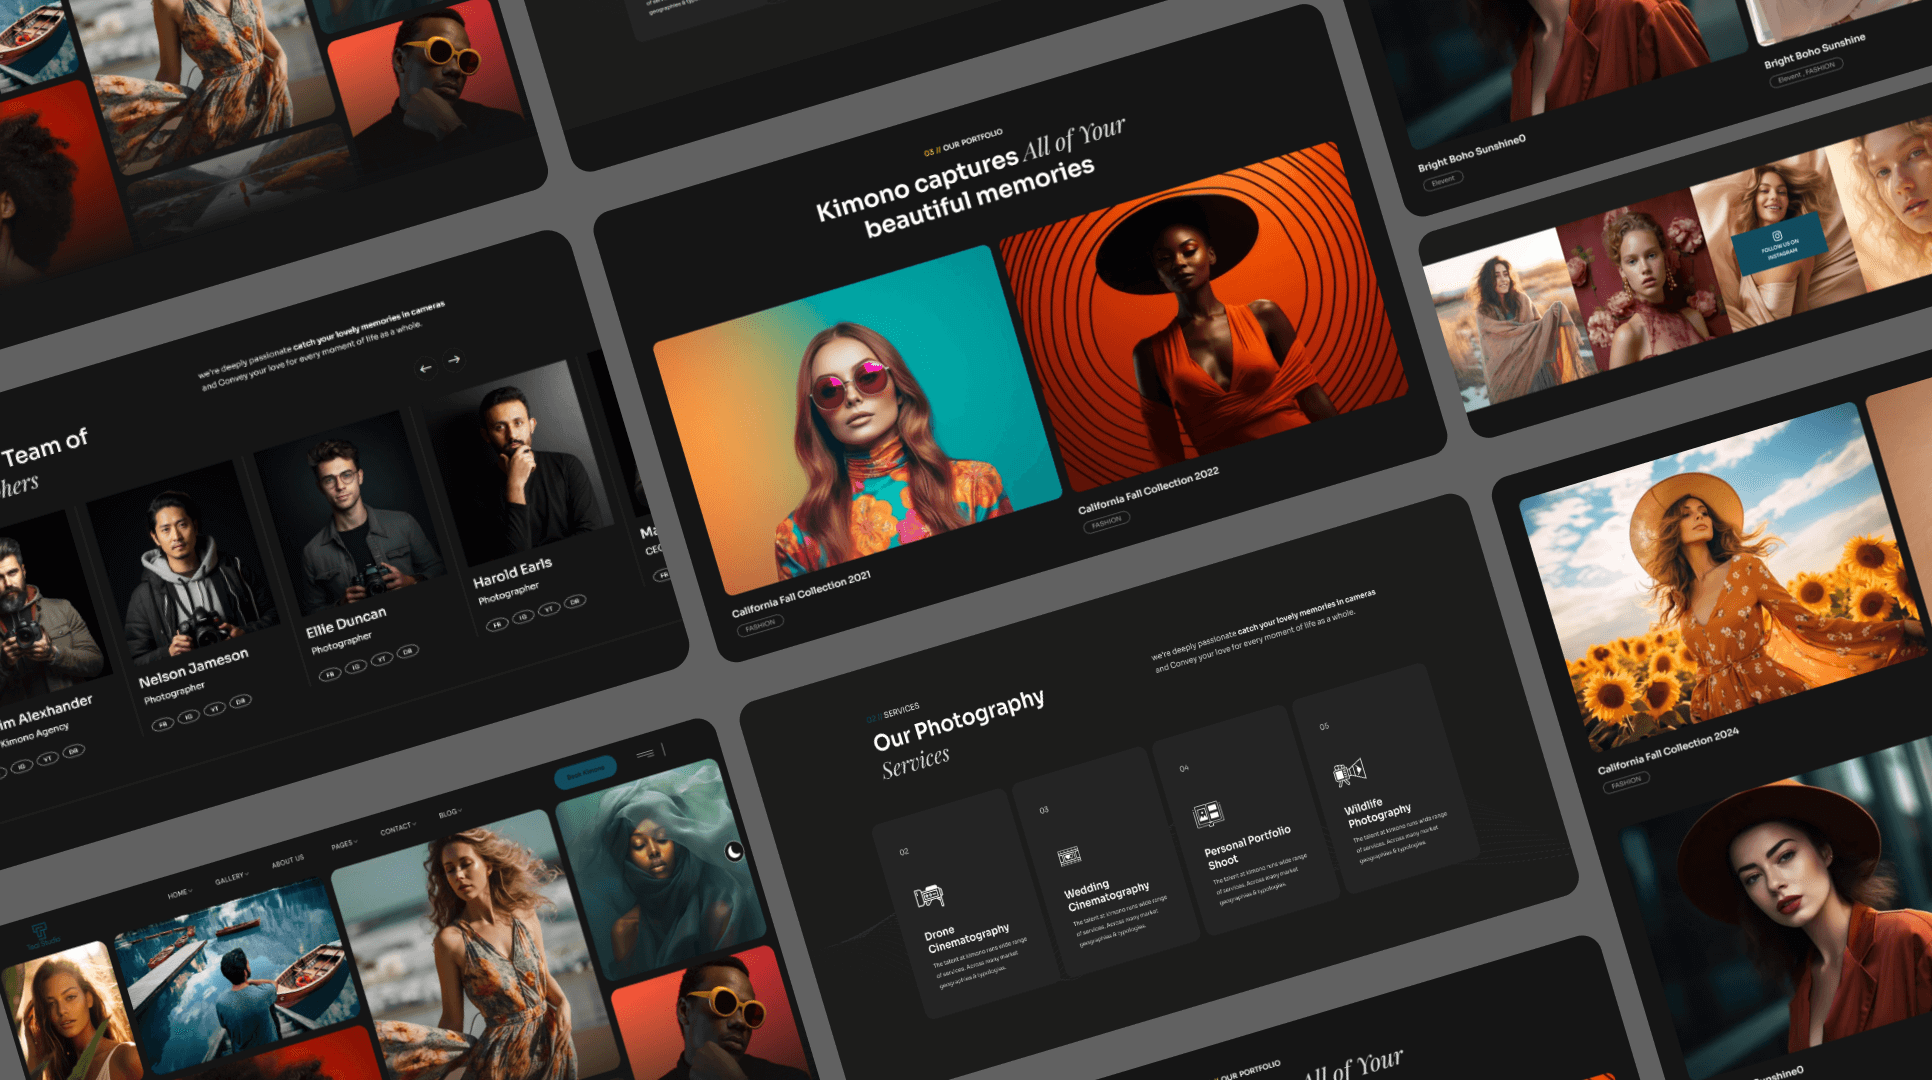The height and width of the screenshot is (1080, 1932).
Task: Click the Drone Cinematography service icon
Action: click(x=929, y=896)
